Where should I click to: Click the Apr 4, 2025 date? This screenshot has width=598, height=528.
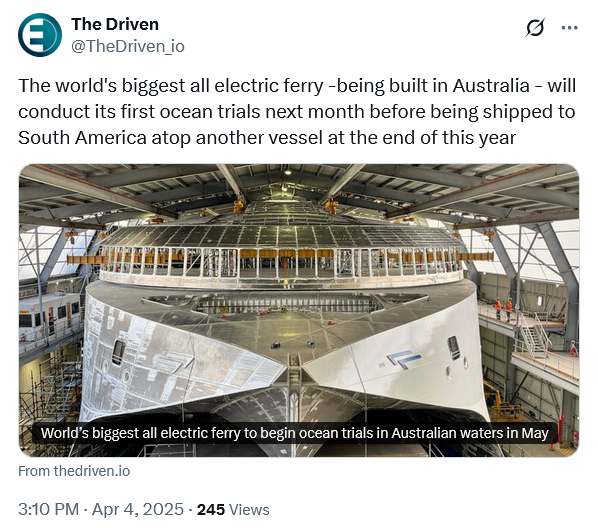(138, 509)
